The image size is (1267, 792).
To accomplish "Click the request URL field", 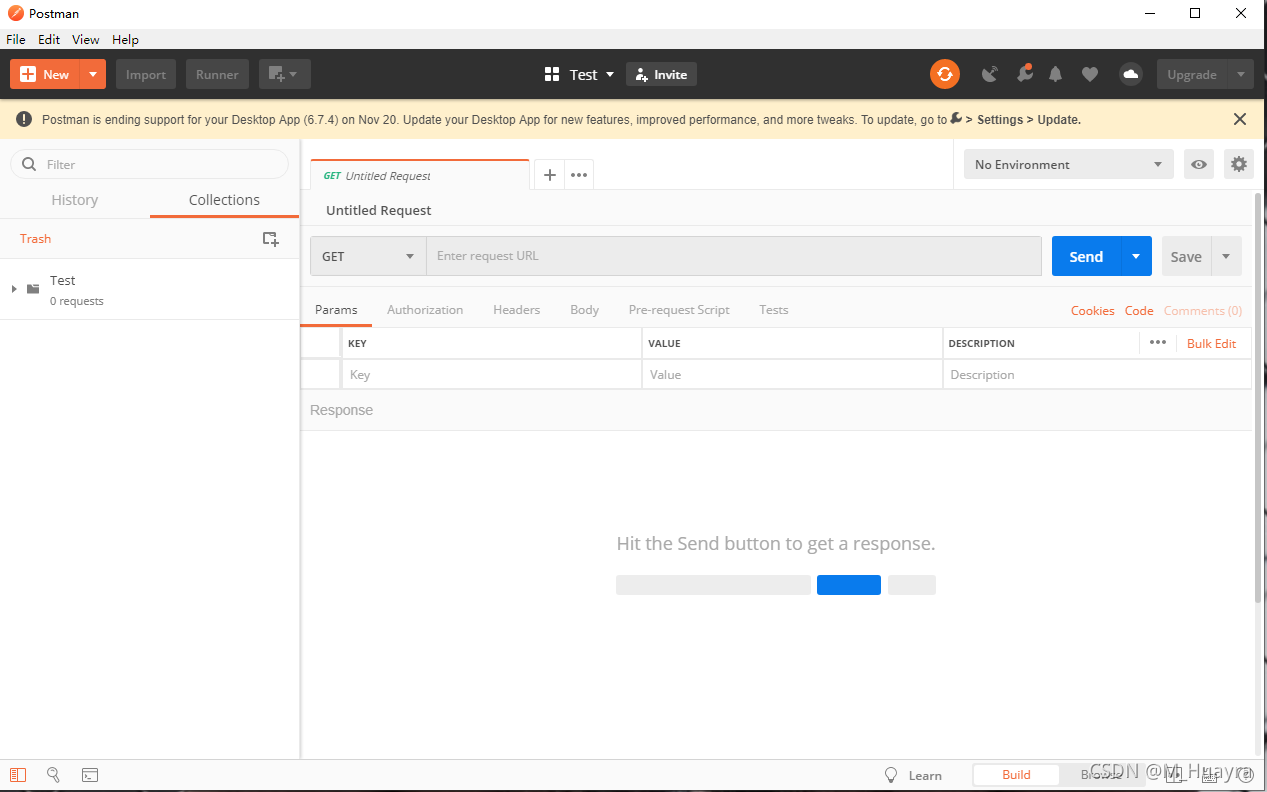I will tap(734, 256).
